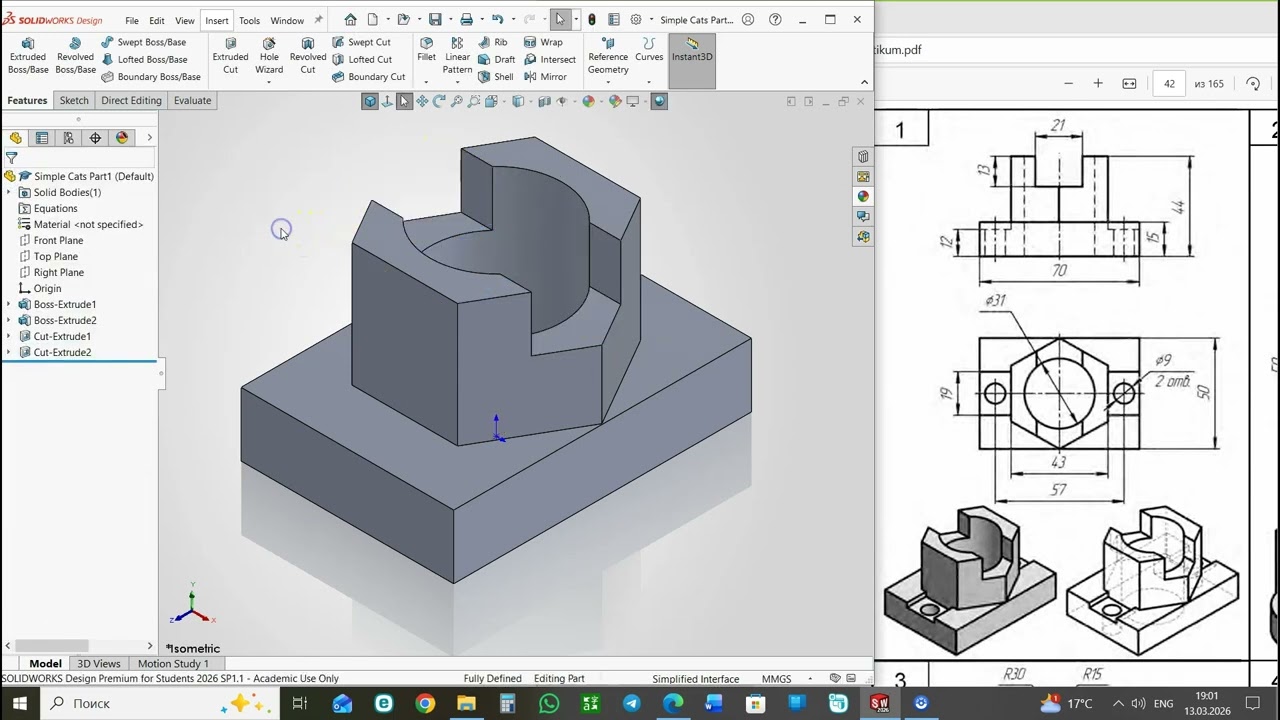Viewport: 1280px width, 720px height.
Task: Select the Intersect feature
Action: (549, 59)
